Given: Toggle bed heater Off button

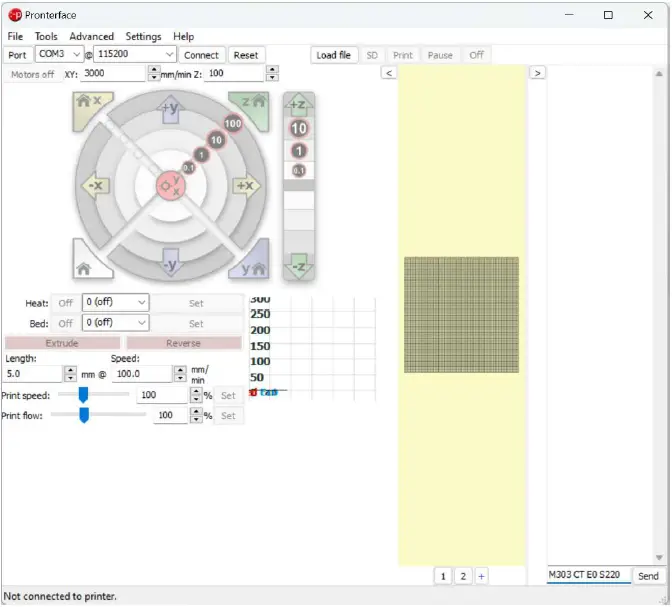Looking at the screenshot, I should 65,323.
